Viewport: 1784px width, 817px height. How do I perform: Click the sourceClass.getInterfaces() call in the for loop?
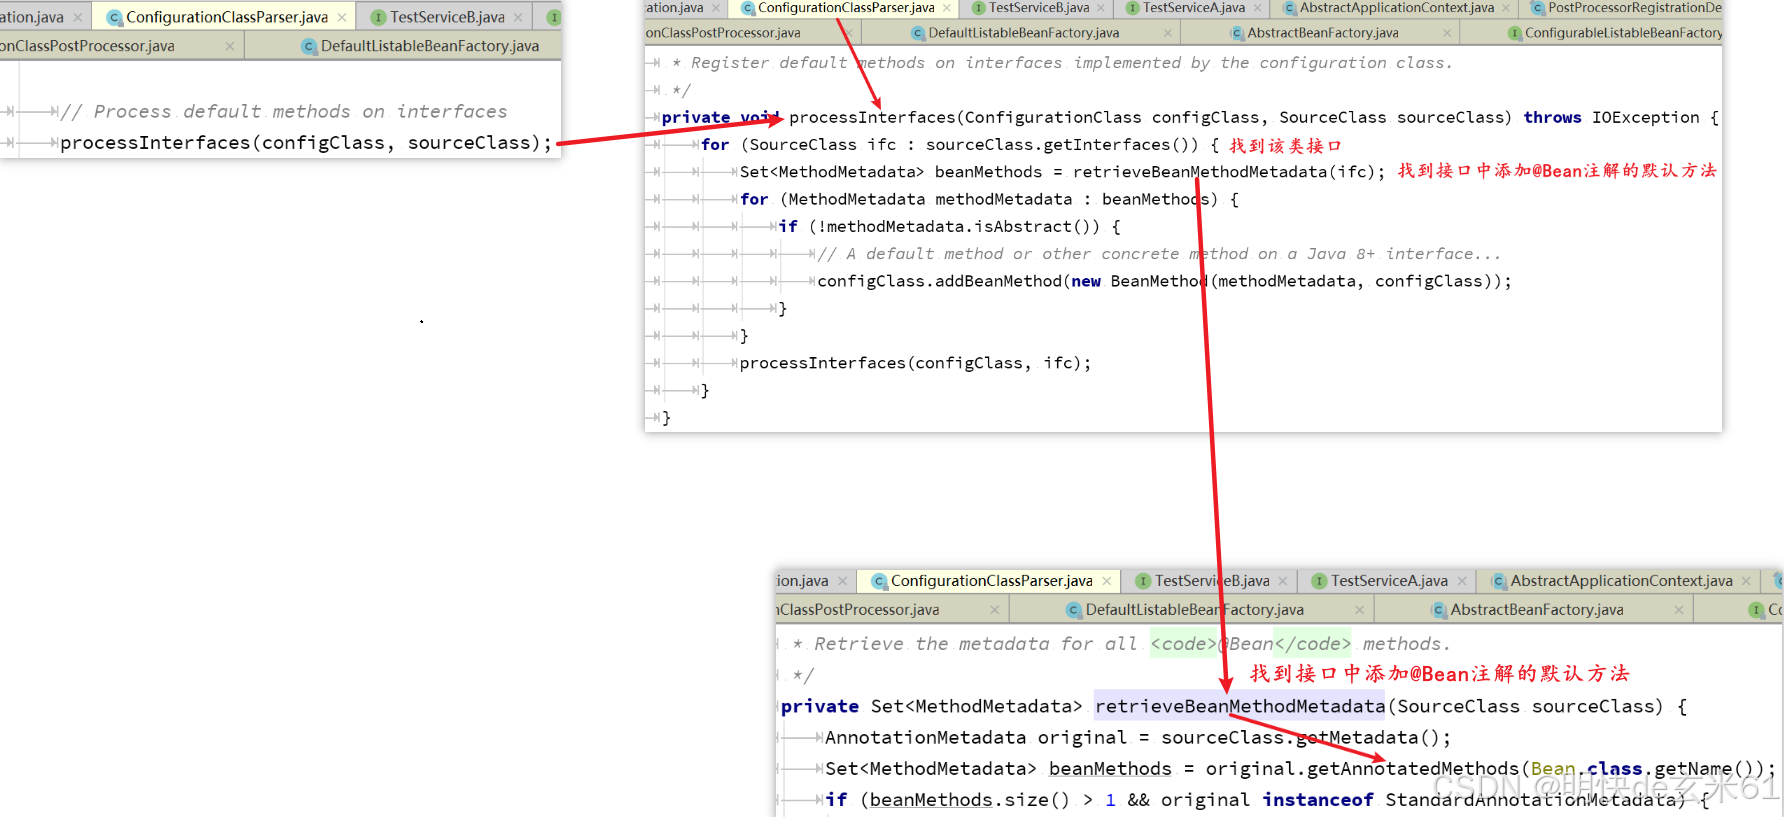(x=1062, y=145)
